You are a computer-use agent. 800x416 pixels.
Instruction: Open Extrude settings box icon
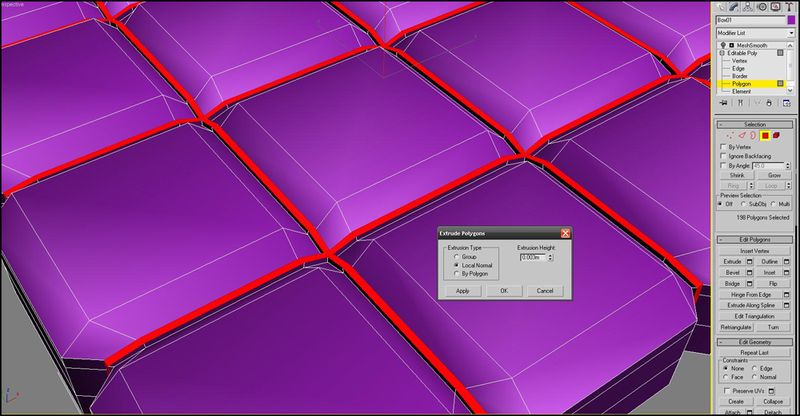(749, 261)
